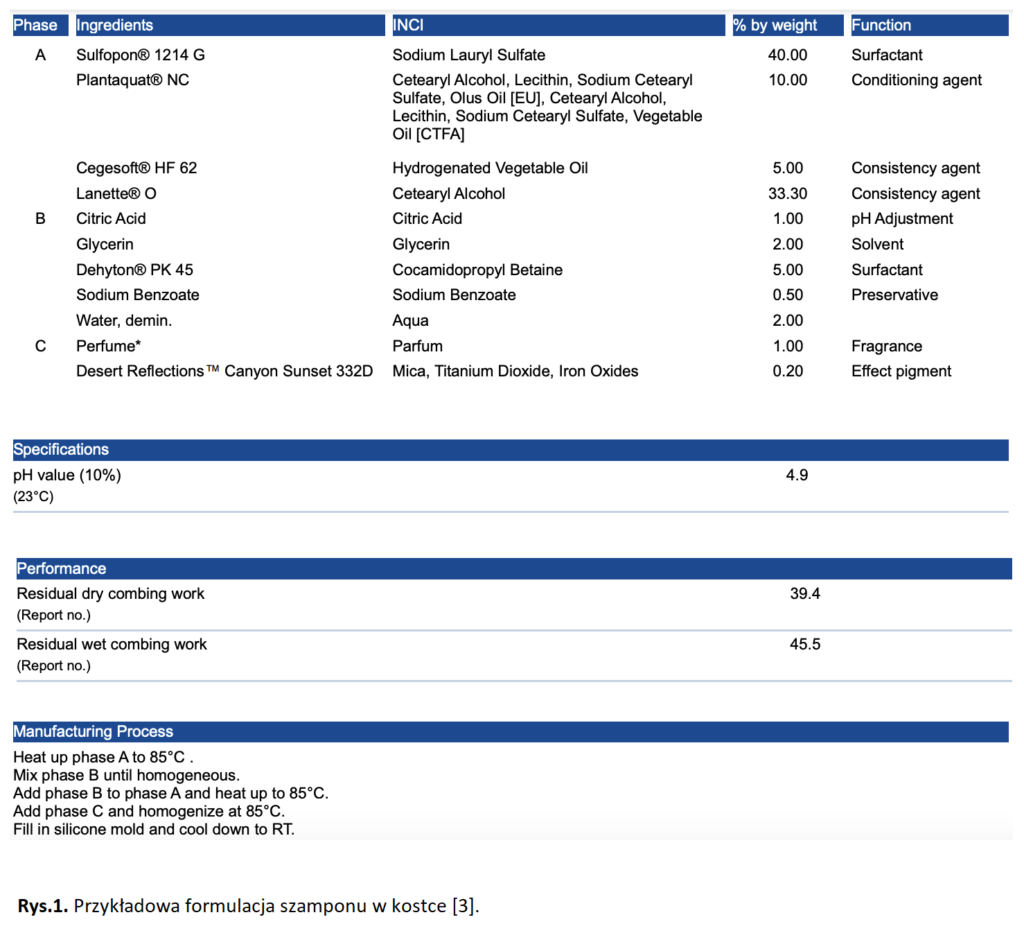Viewport: 1024px width, 933px height.
Task: Click the Ingredients column header
Action: [115, 25]
